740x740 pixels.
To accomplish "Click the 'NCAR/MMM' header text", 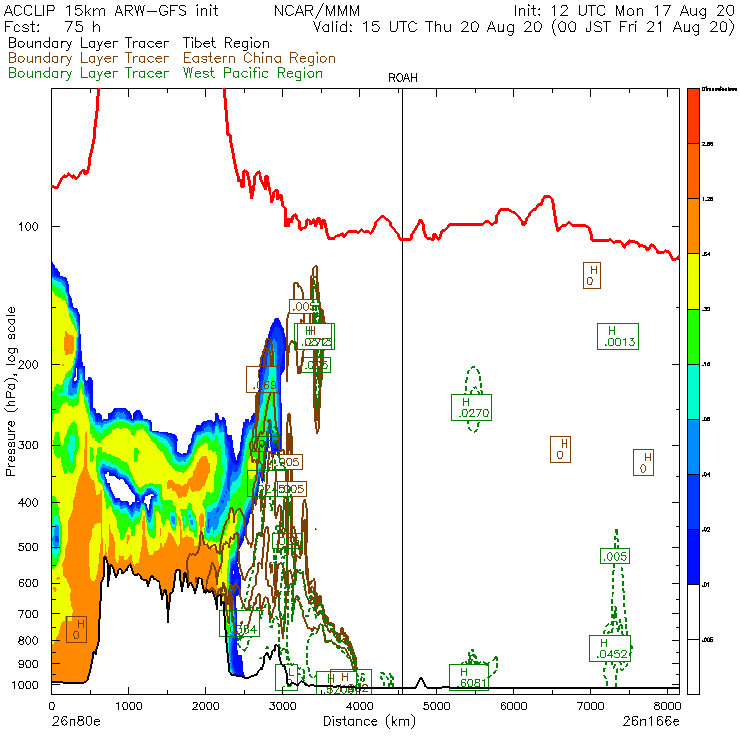I will [x=317, y=10].
